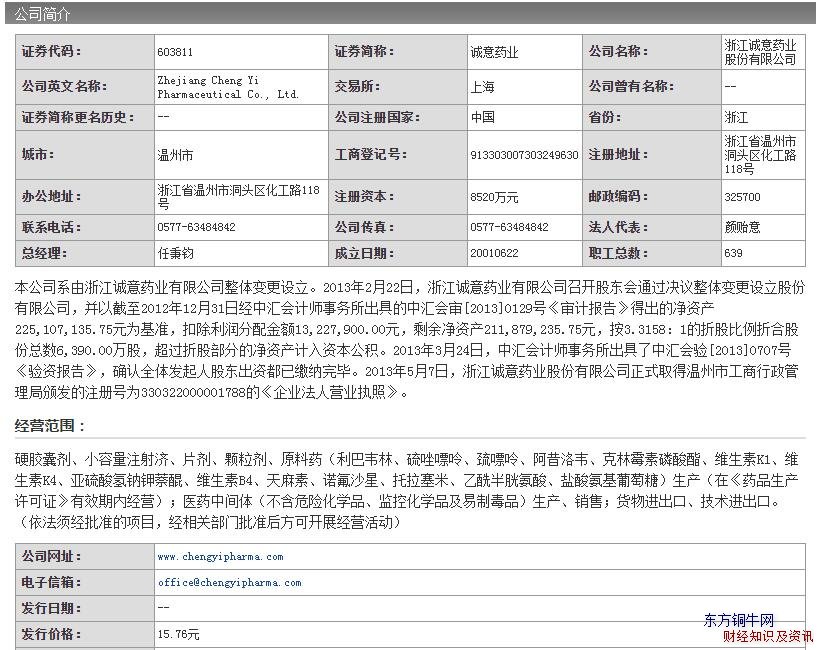
Task: Click the 联系电话 number 0577-63484842
Action: click(196, 227)
